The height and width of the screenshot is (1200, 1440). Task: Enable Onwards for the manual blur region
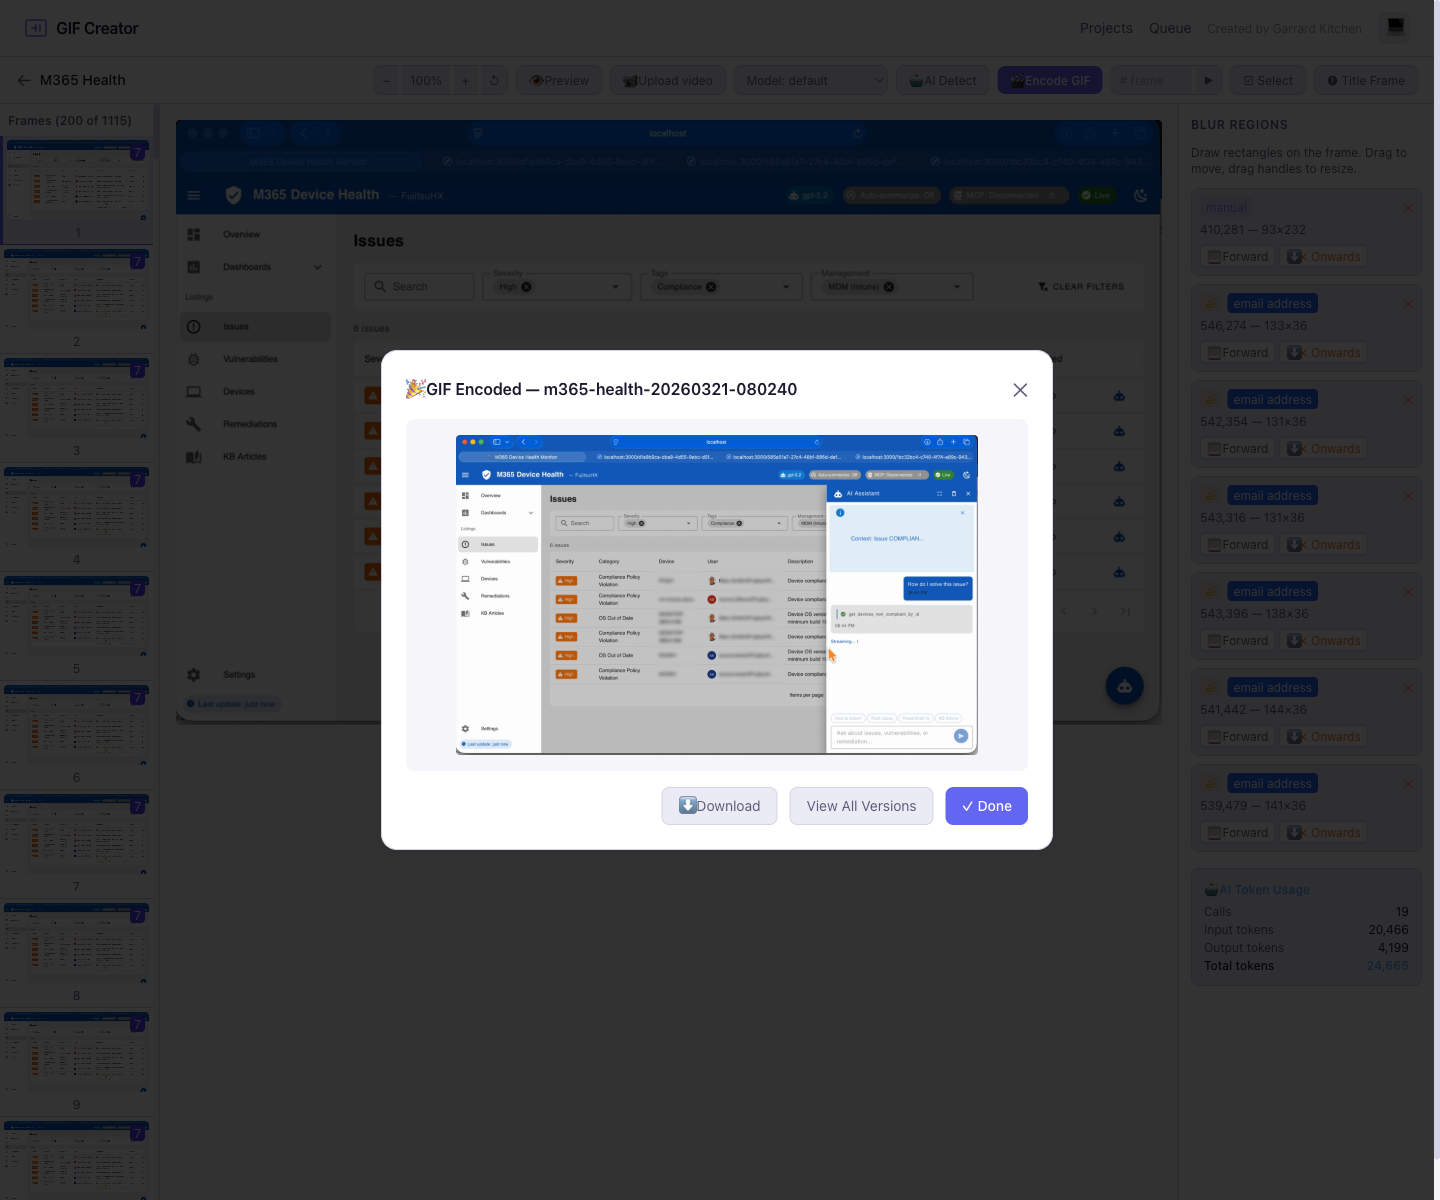coord(1324,256)
